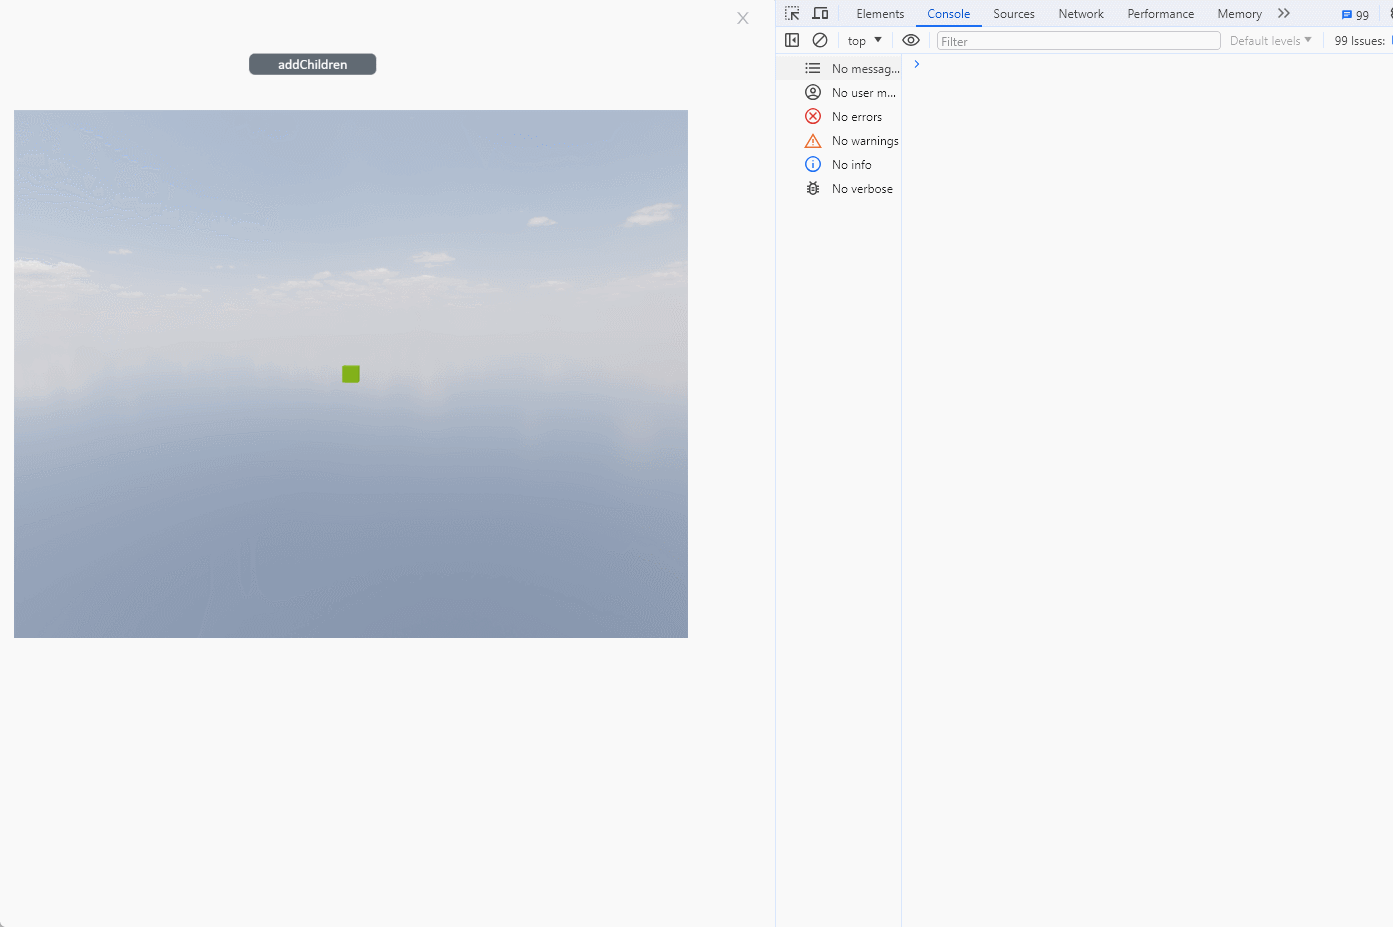Clear the console with the ban icon
Image resolution: width=1393 pixels, height=927 pixels.
820,40
